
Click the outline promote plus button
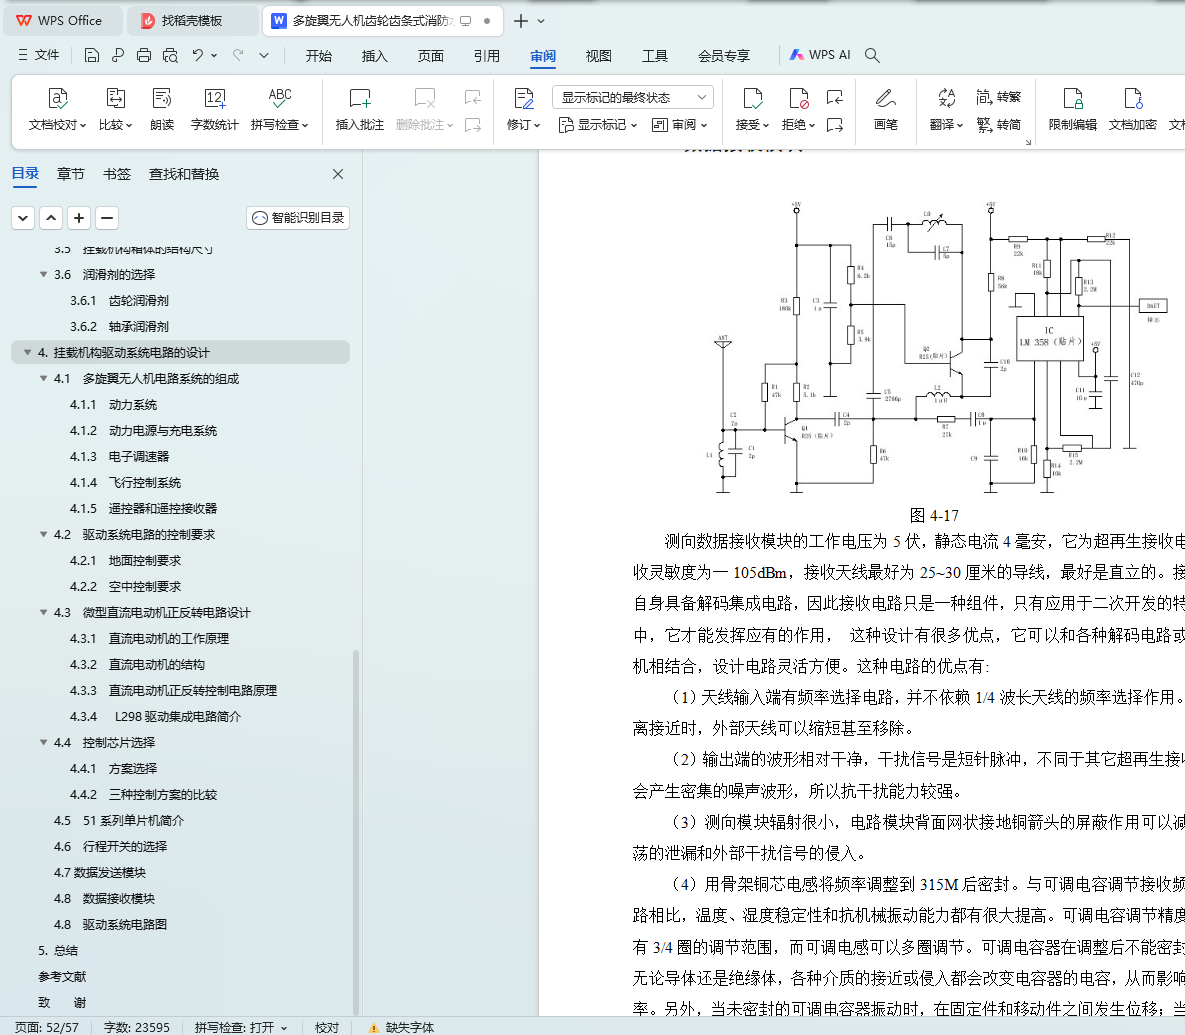pos(79,218)
